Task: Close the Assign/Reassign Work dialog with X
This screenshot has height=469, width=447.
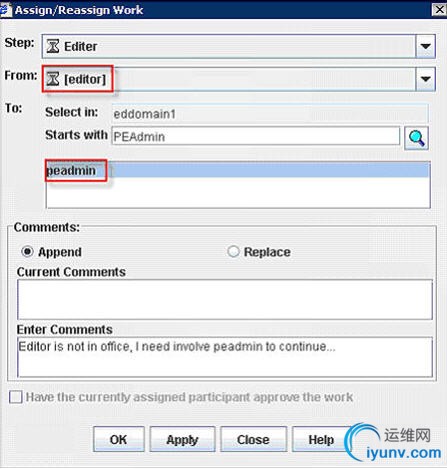Action: point(439,10)
